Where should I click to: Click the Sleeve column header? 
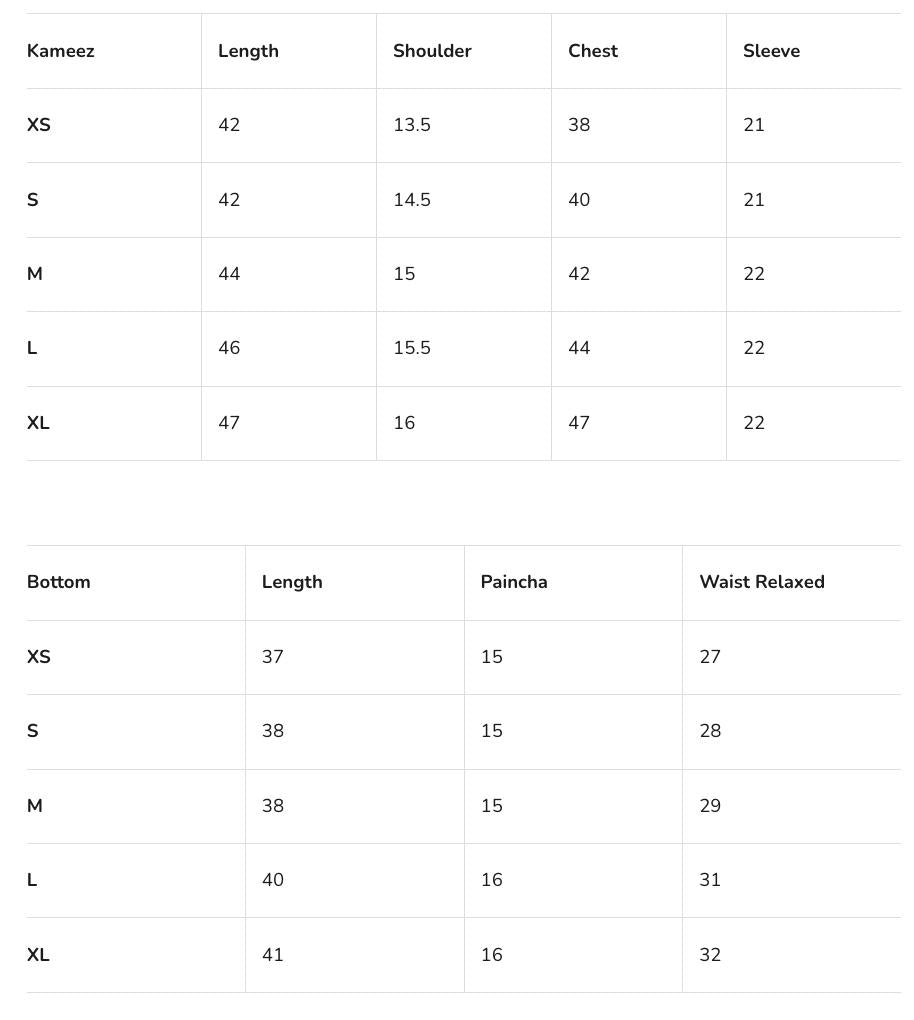coord(771,51)
